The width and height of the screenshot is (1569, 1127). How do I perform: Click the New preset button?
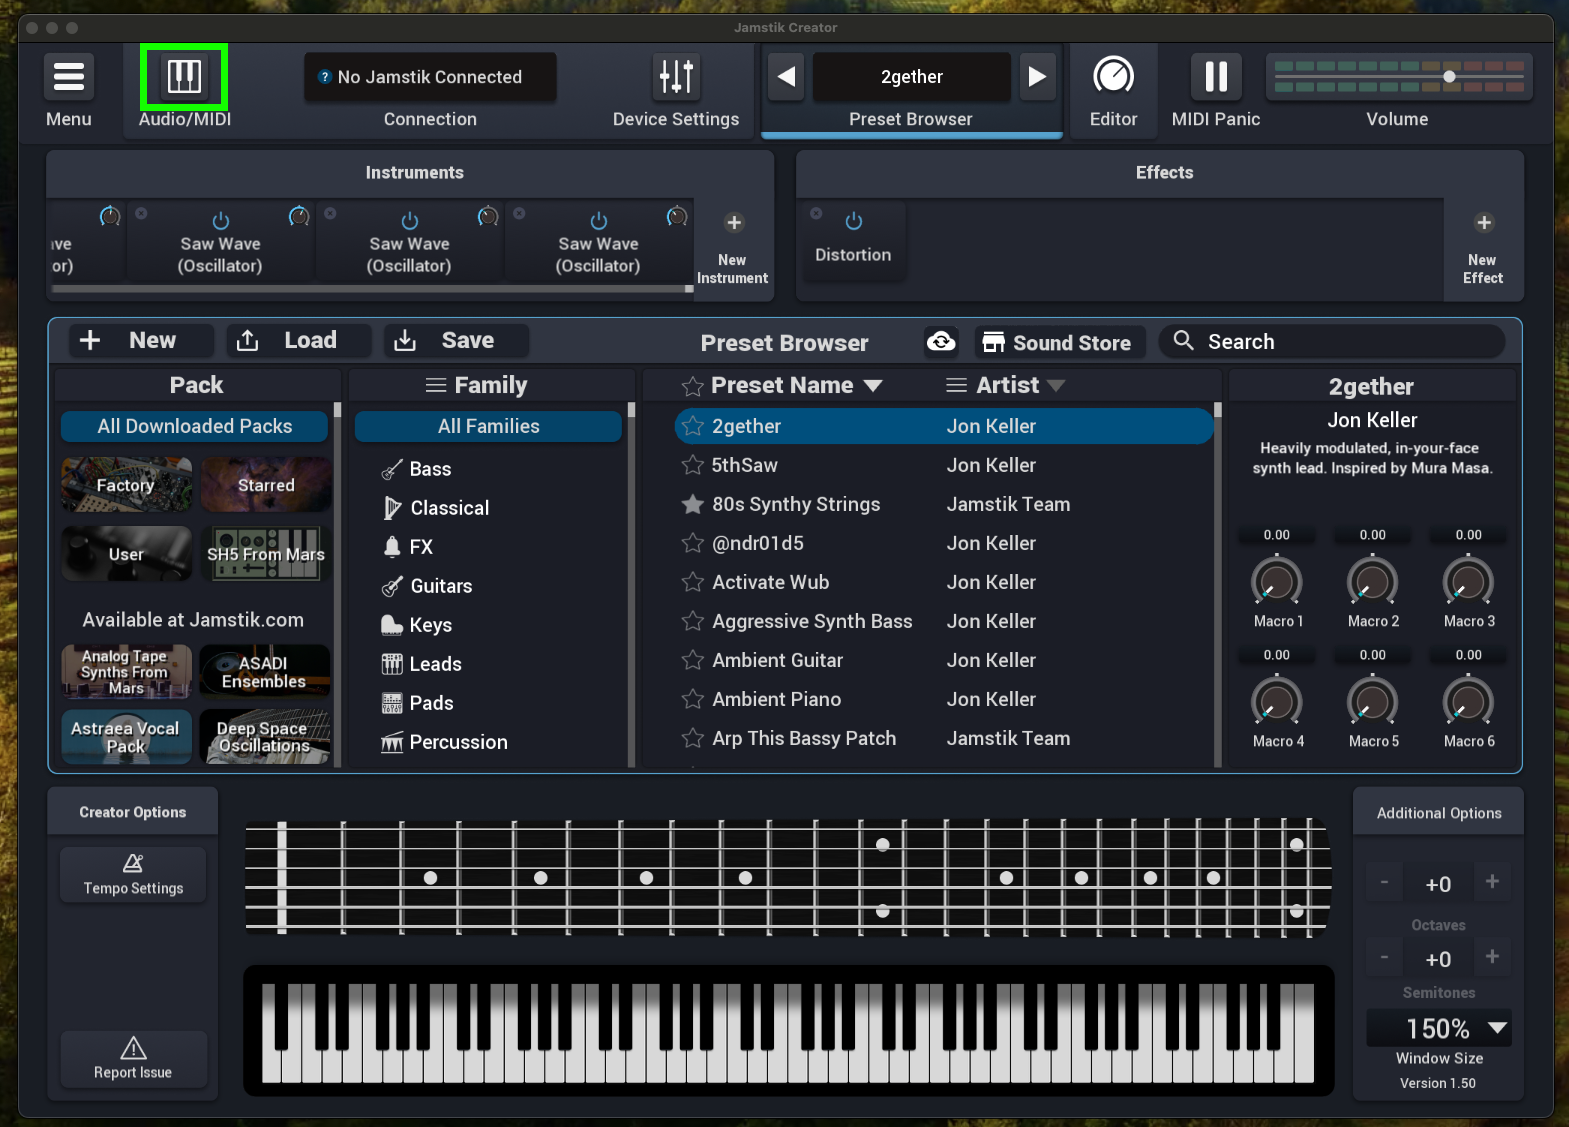[141, 340]
